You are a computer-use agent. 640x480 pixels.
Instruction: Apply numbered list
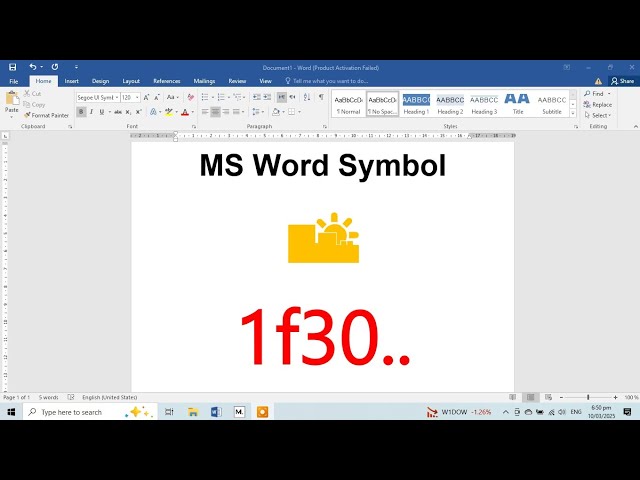click(221, 97)
